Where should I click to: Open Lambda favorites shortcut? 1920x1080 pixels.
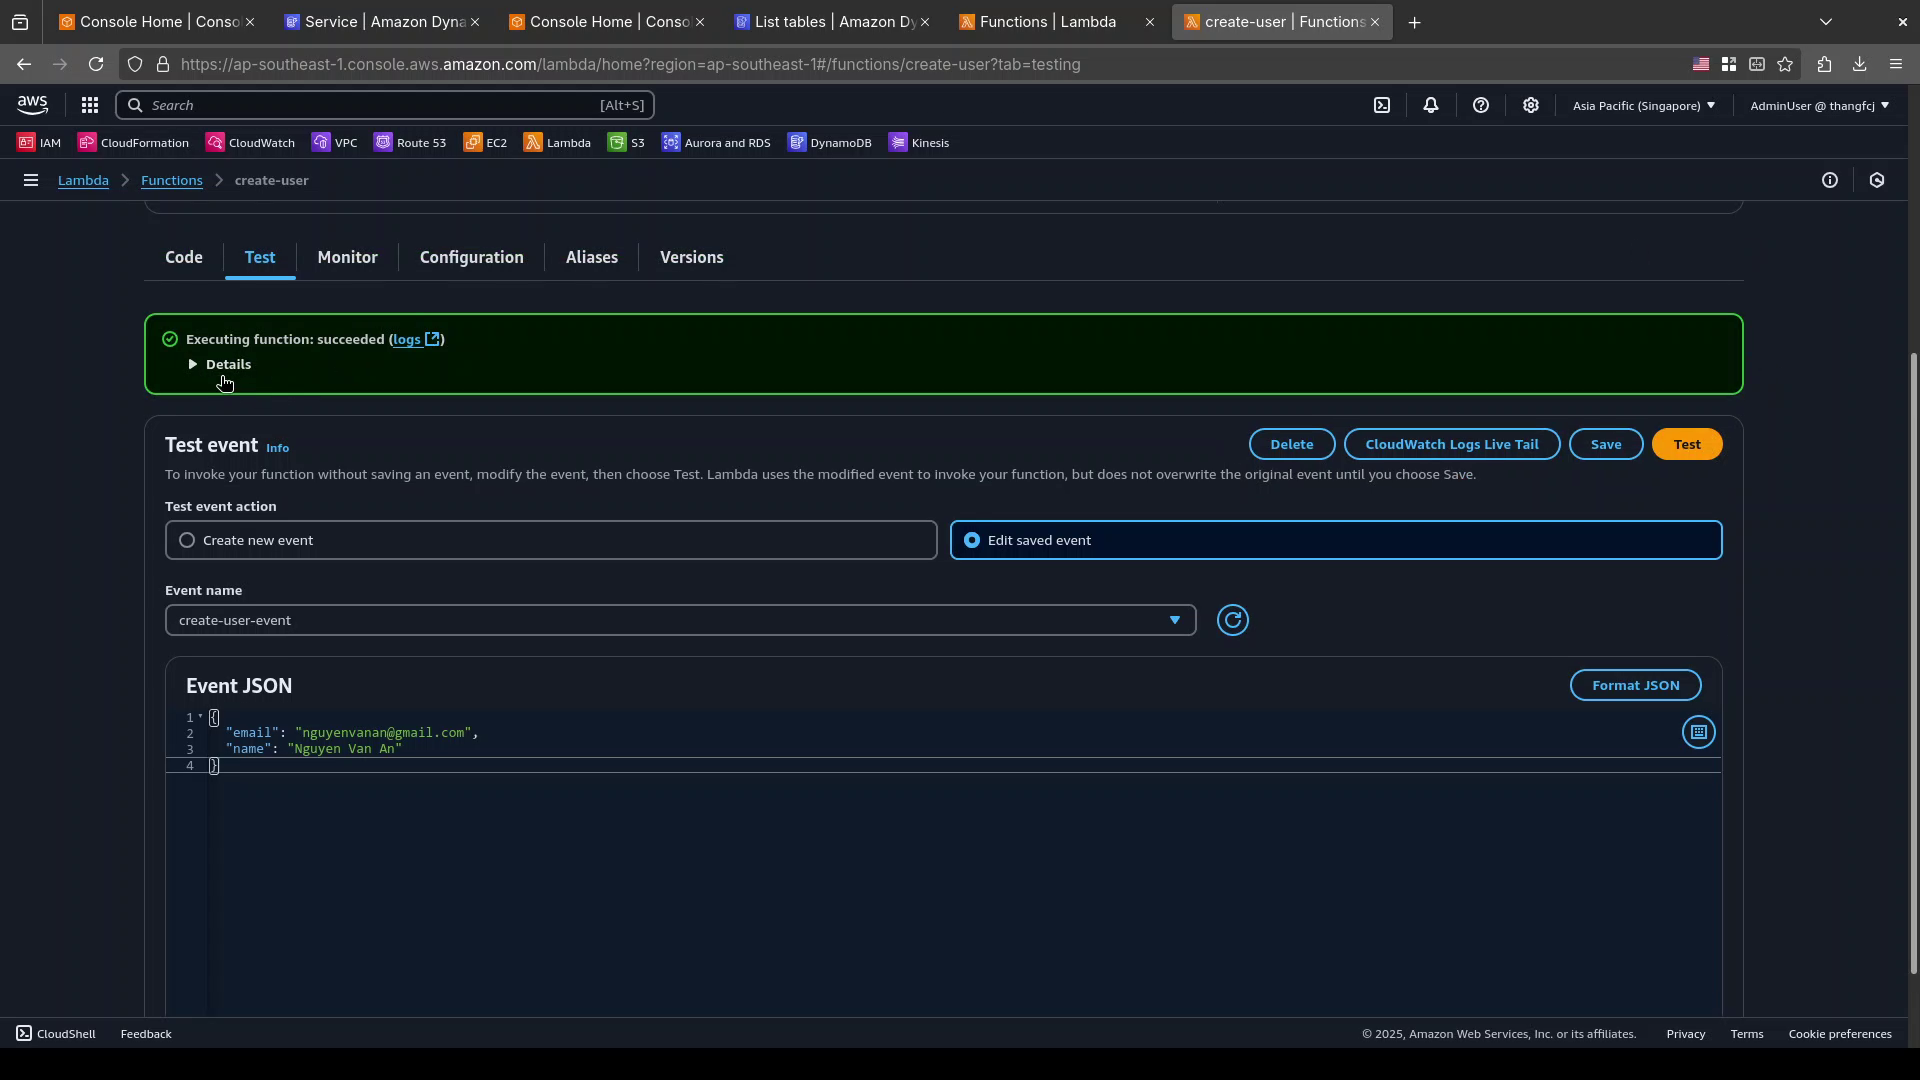click(x=558, y=143)
